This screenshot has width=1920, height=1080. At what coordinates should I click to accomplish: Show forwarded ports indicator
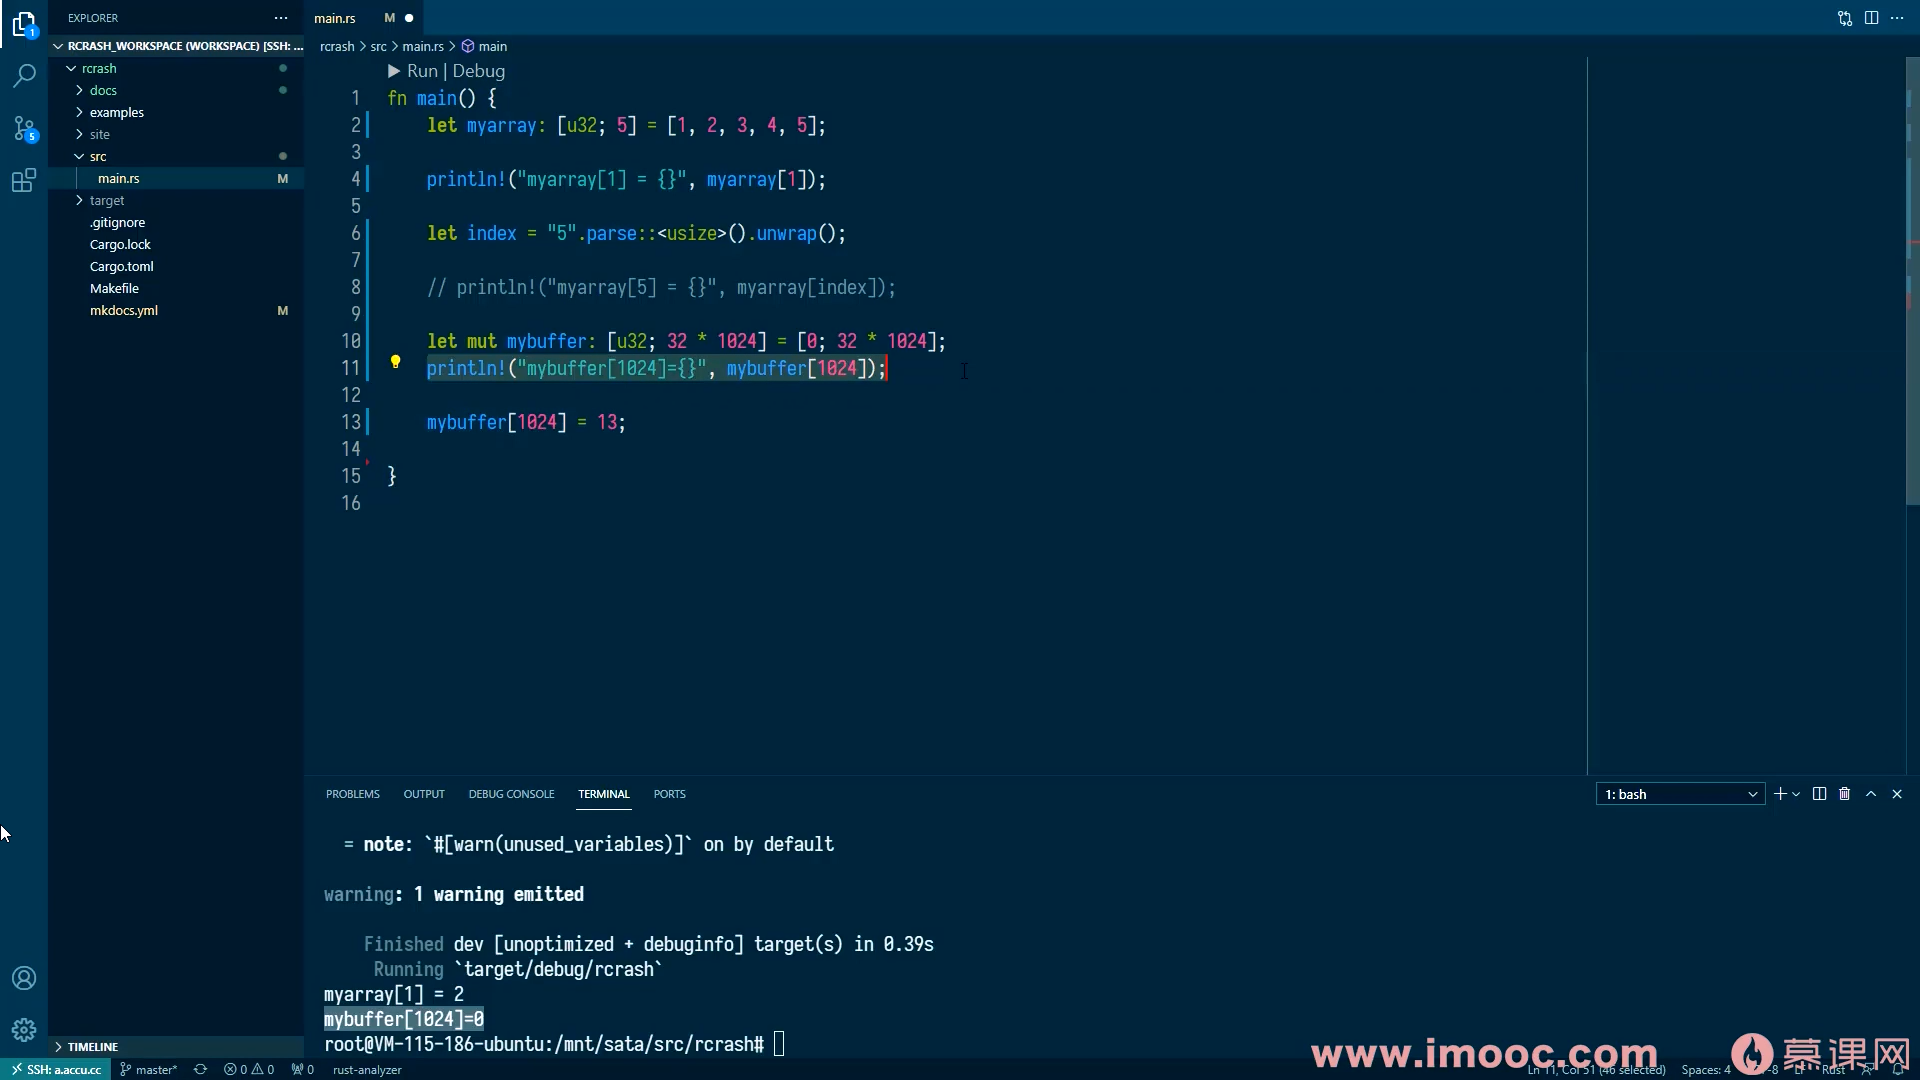(303, 1069)
